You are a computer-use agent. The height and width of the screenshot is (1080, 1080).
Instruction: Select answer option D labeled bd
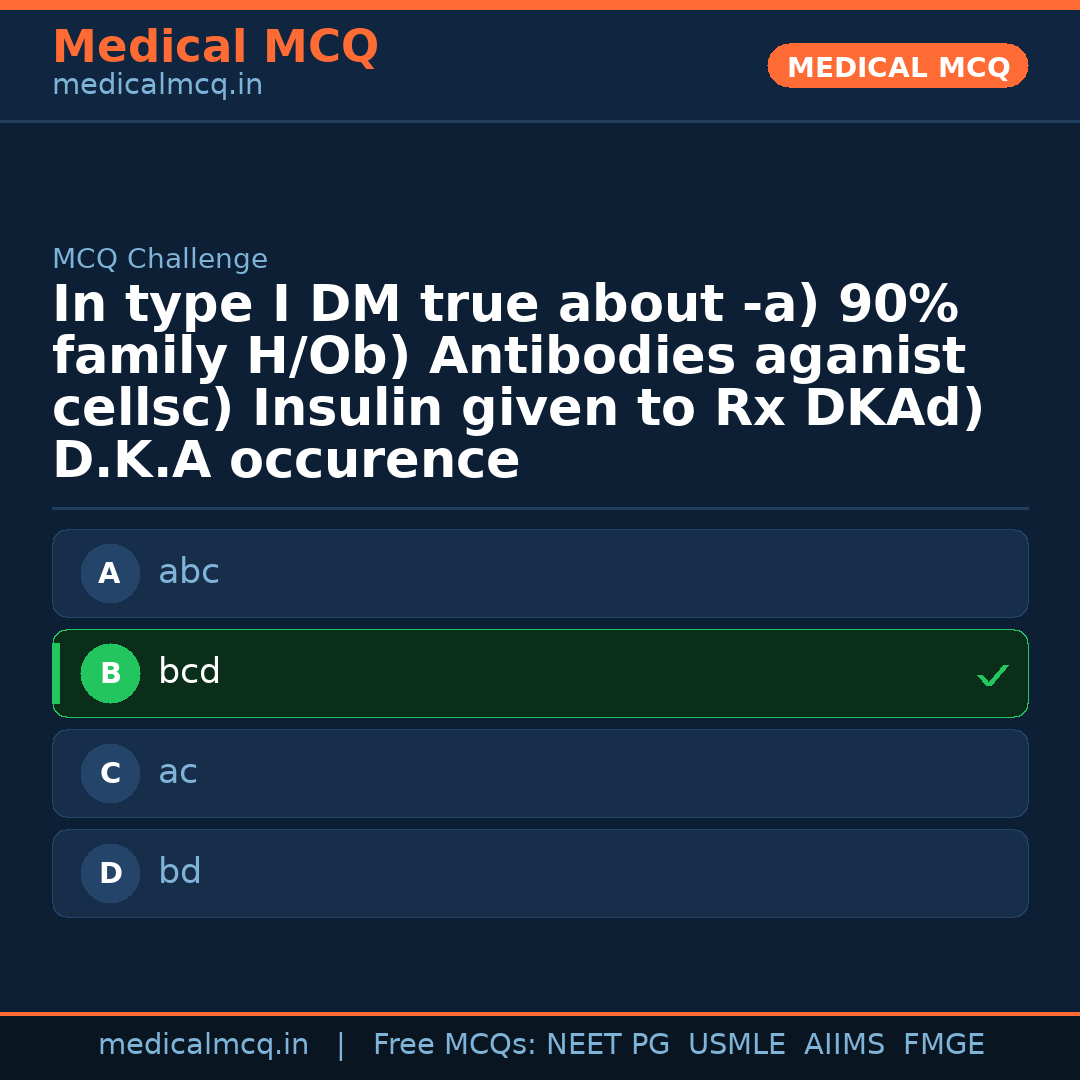click(x=540, y=873)
